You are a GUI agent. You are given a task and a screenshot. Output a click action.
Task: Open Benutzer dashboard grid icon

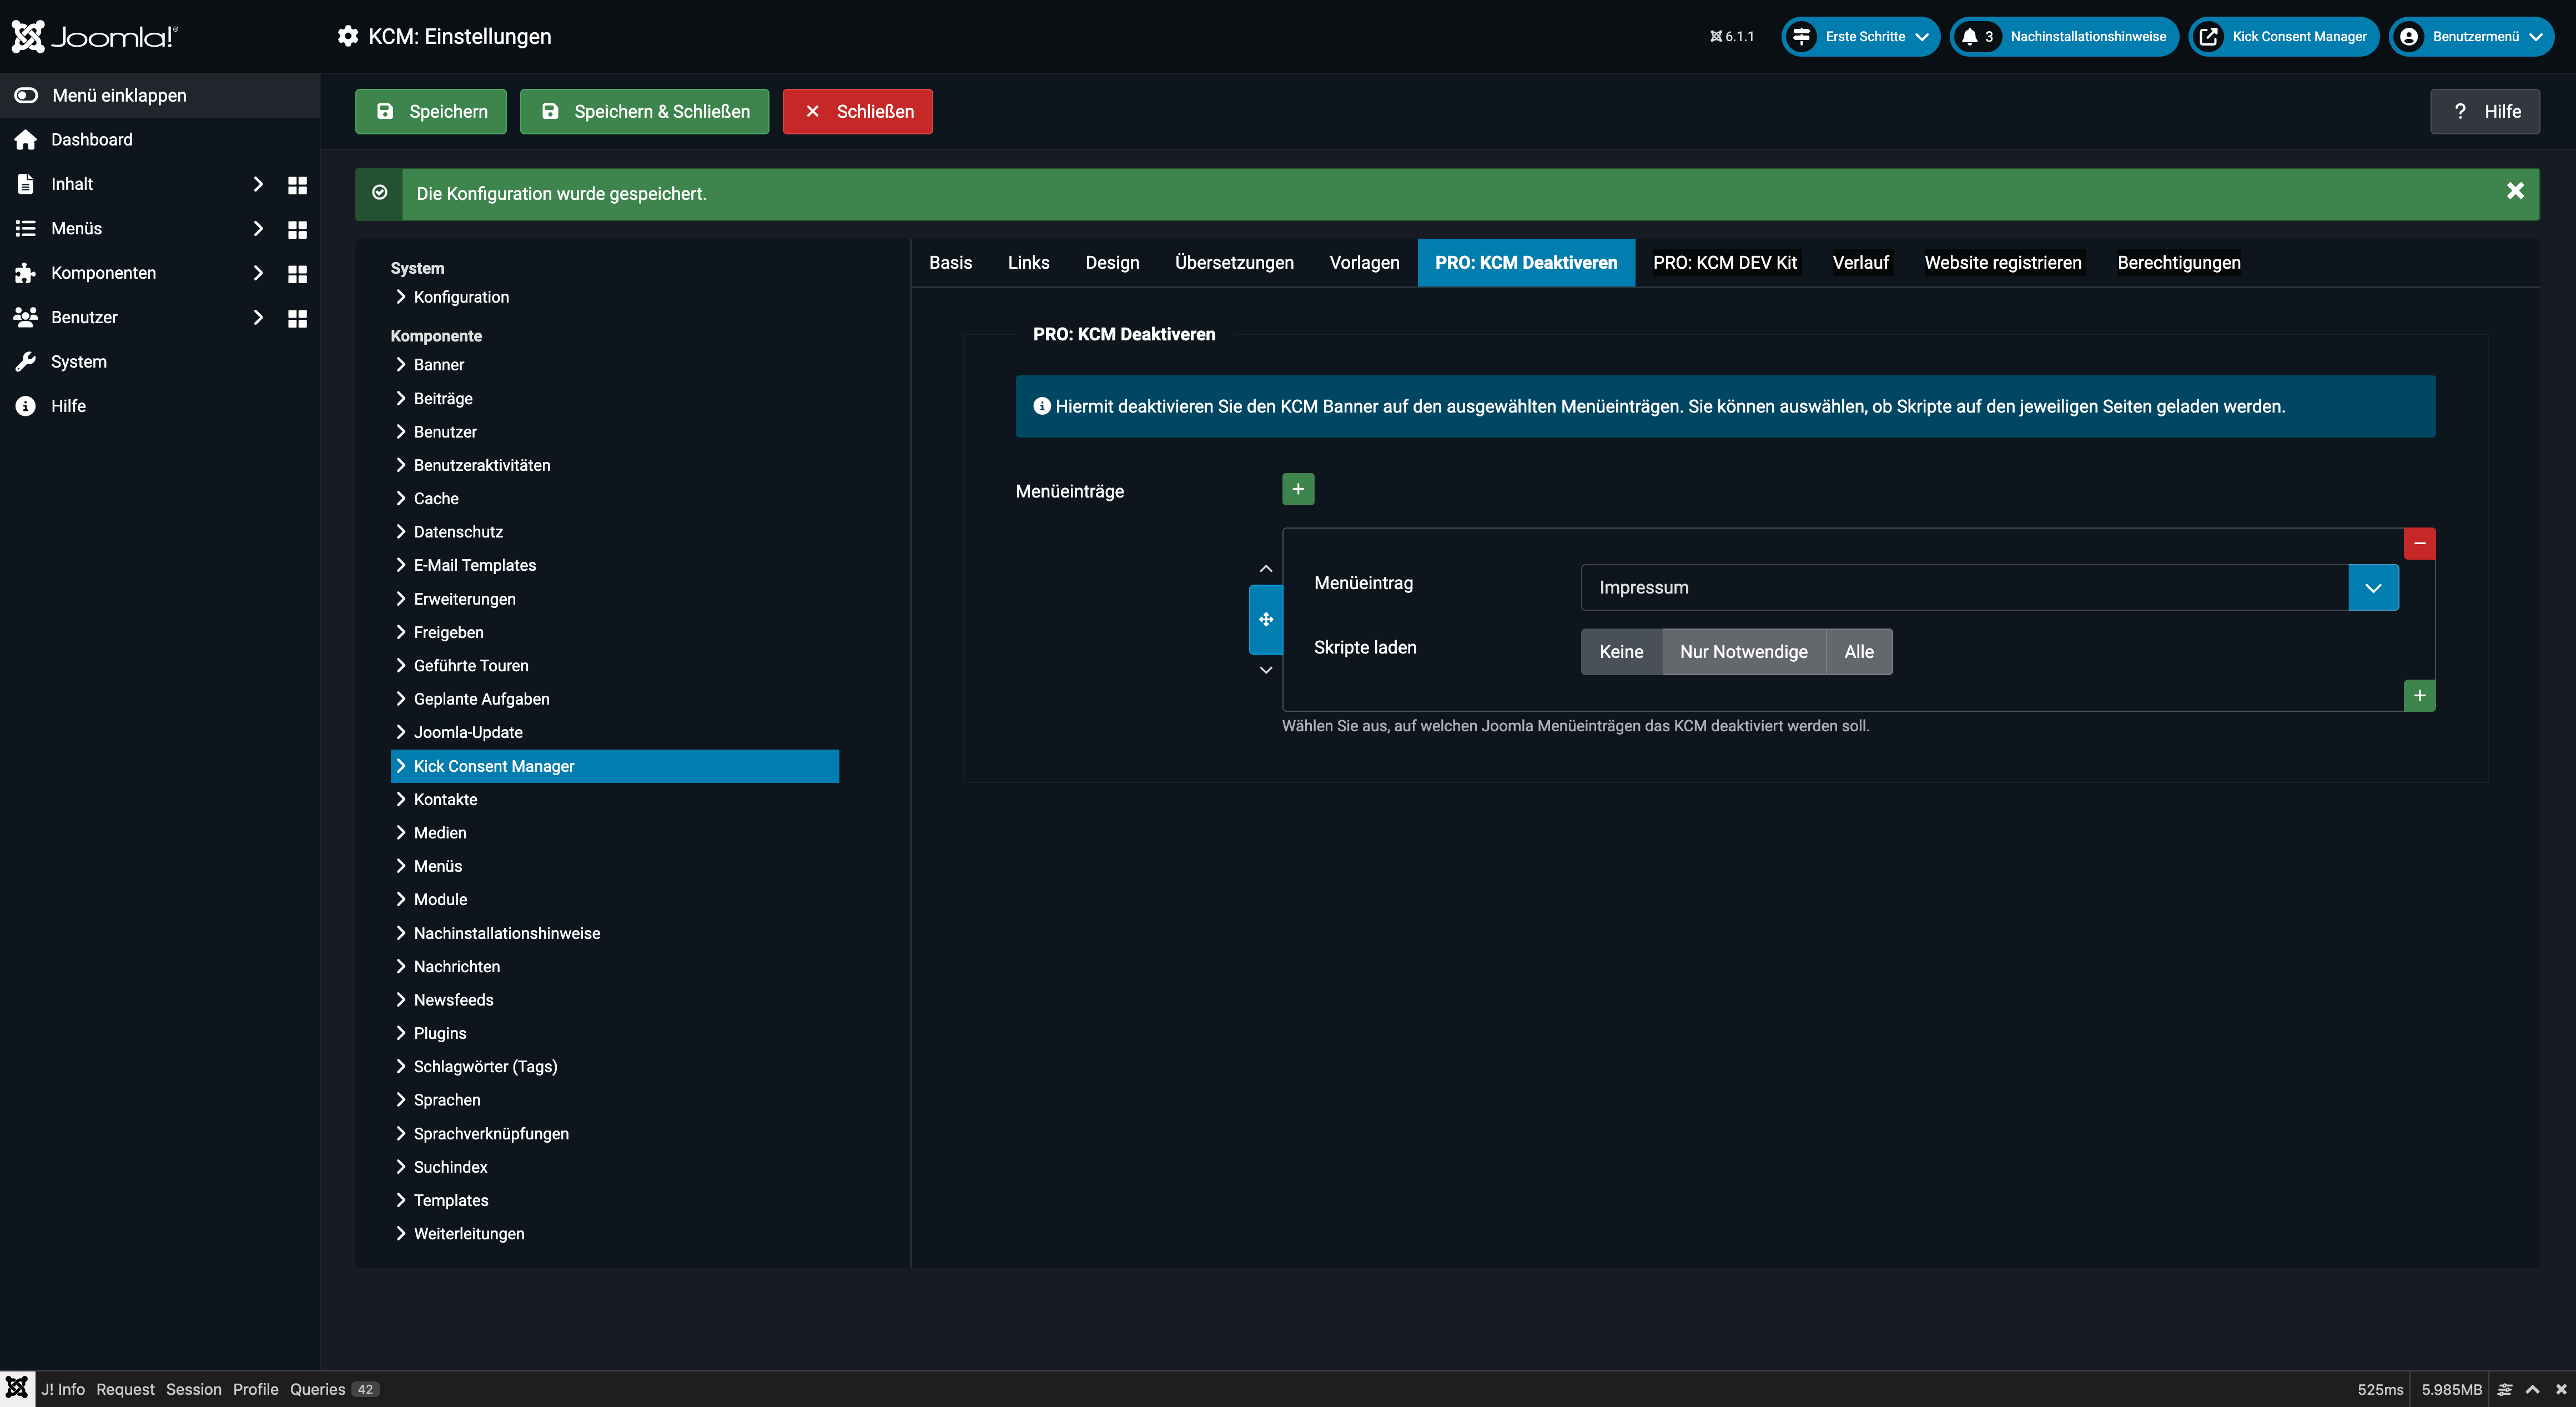point(297,318)
